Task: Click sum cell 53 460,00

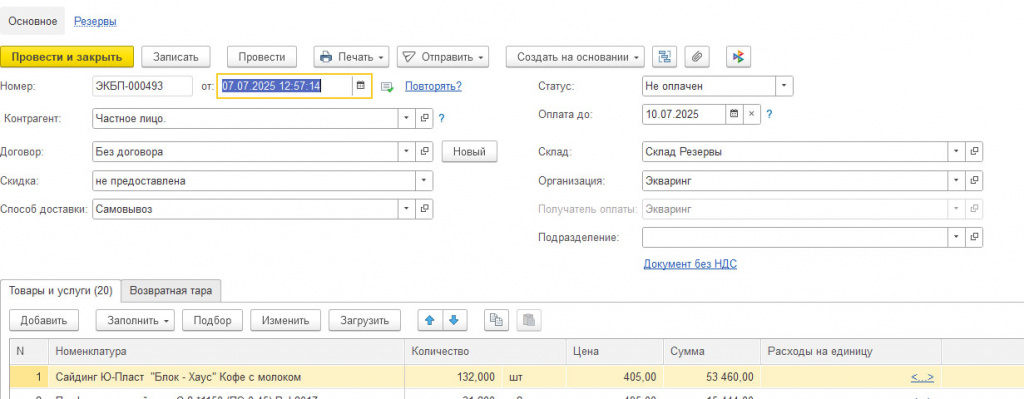Action: tap(712, 377)
